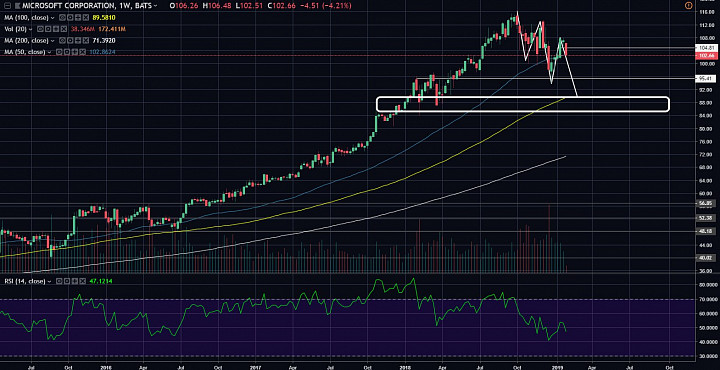Click the icon just left of the MA (200) remove X
The image size is (720, 370).
tap(78, 40)
